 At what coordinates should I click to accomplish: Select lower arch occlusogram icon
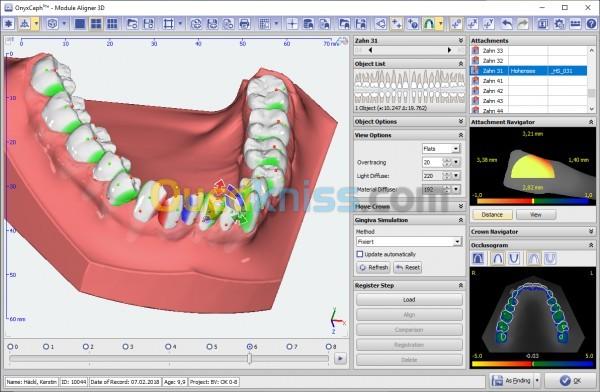pos(514,258)
